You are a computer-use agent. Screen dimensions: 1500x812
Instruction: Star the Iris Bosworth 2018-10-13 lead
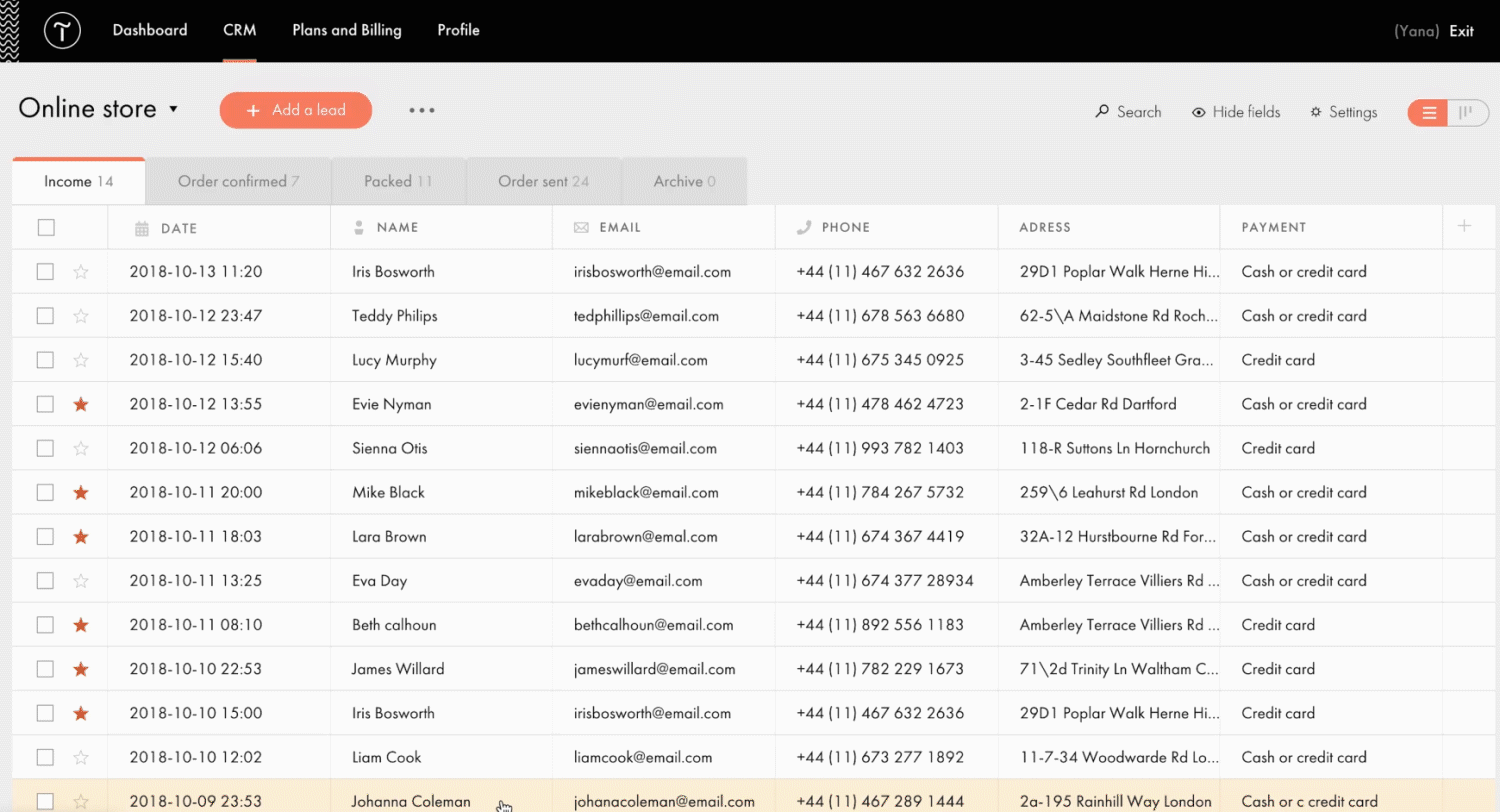pos(81,272)
